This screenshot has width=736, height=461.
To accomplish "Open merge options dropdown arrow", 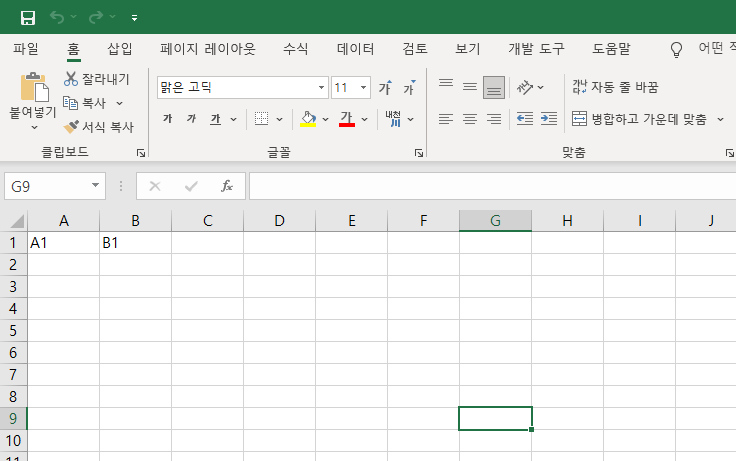I will point(721,119).
